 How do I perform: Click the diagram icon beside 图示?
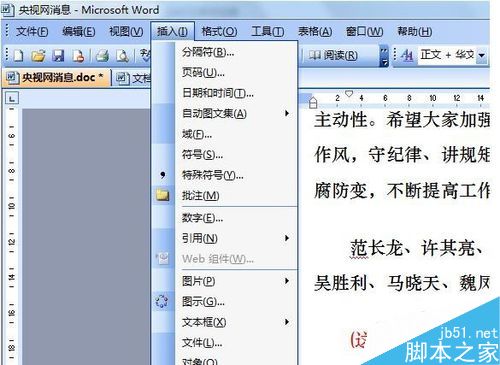[x=162, y=301]
